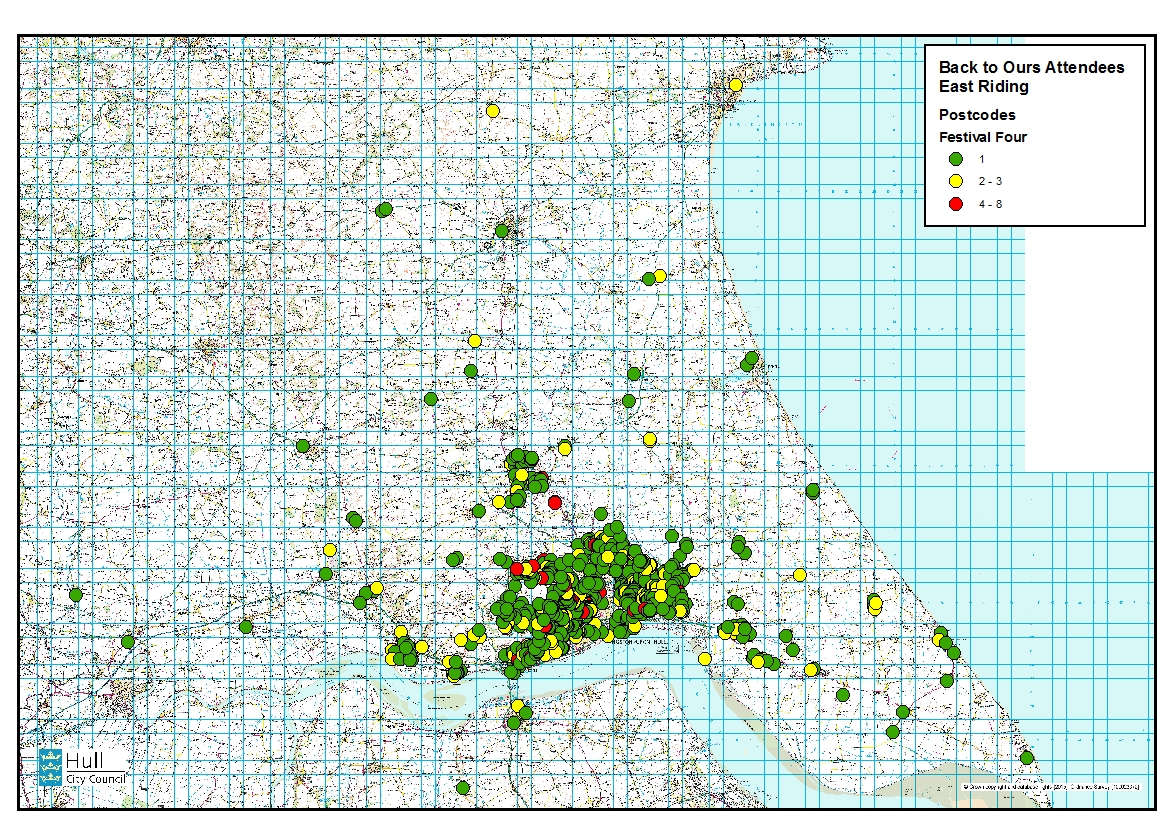
Task: Click the 'Back to Ours Attendees' legend title
Action: pyautogui.click(x=1031, y=67)
